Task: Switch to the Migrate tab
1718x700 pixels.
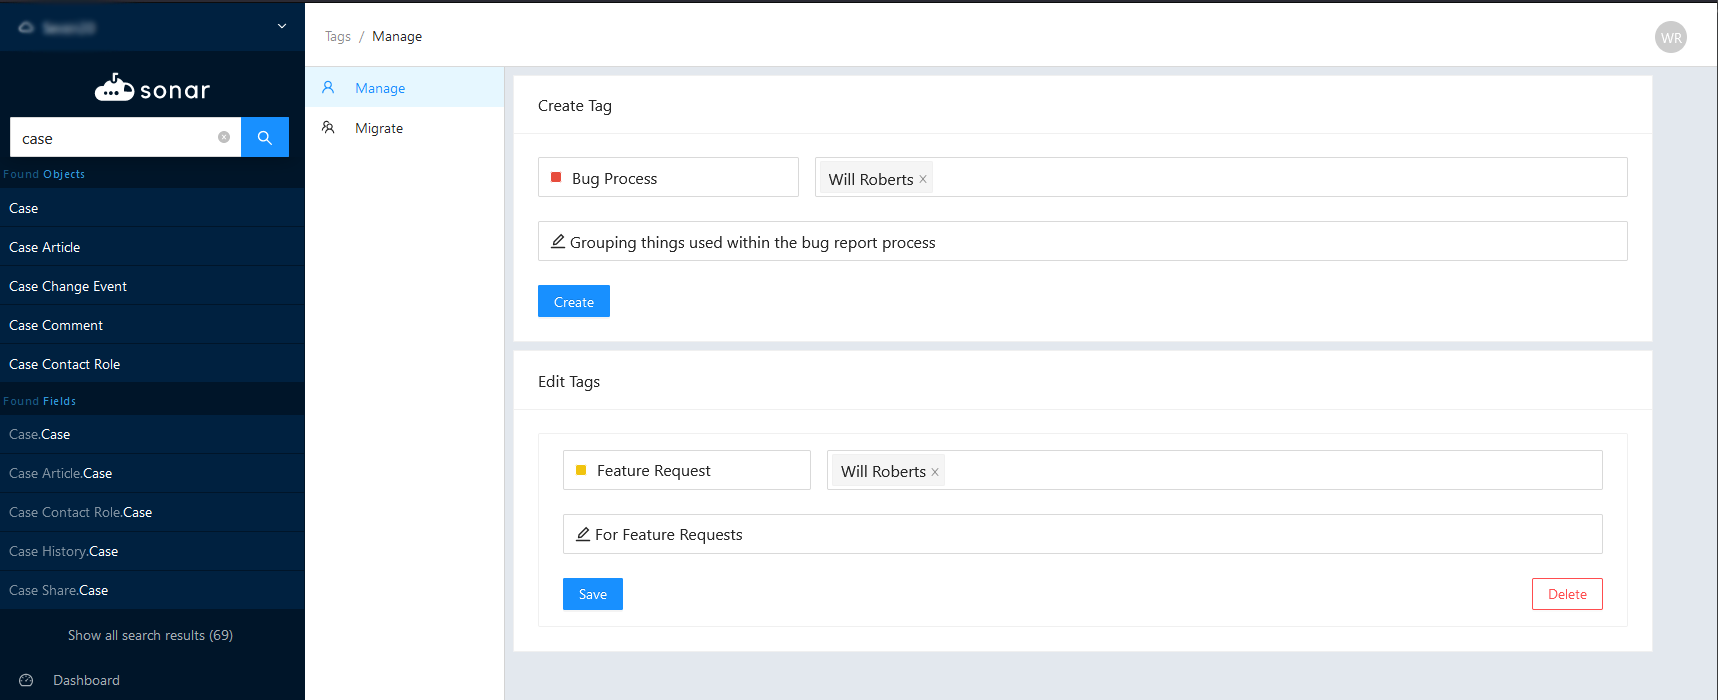Action: pos(379,128)
